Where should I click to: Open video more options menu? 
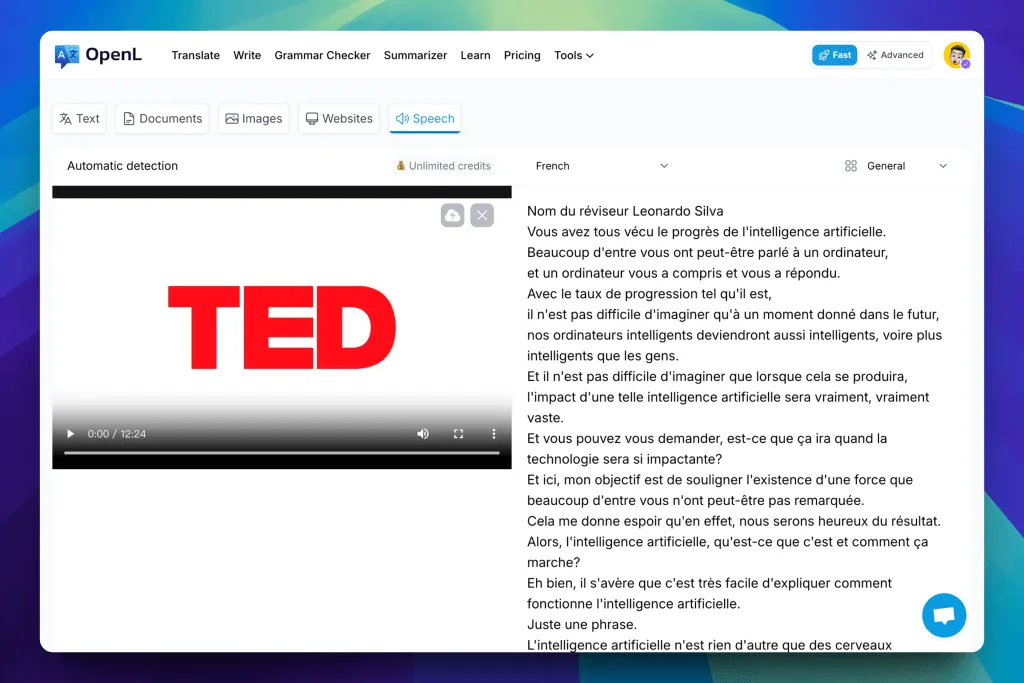point(494,434)
